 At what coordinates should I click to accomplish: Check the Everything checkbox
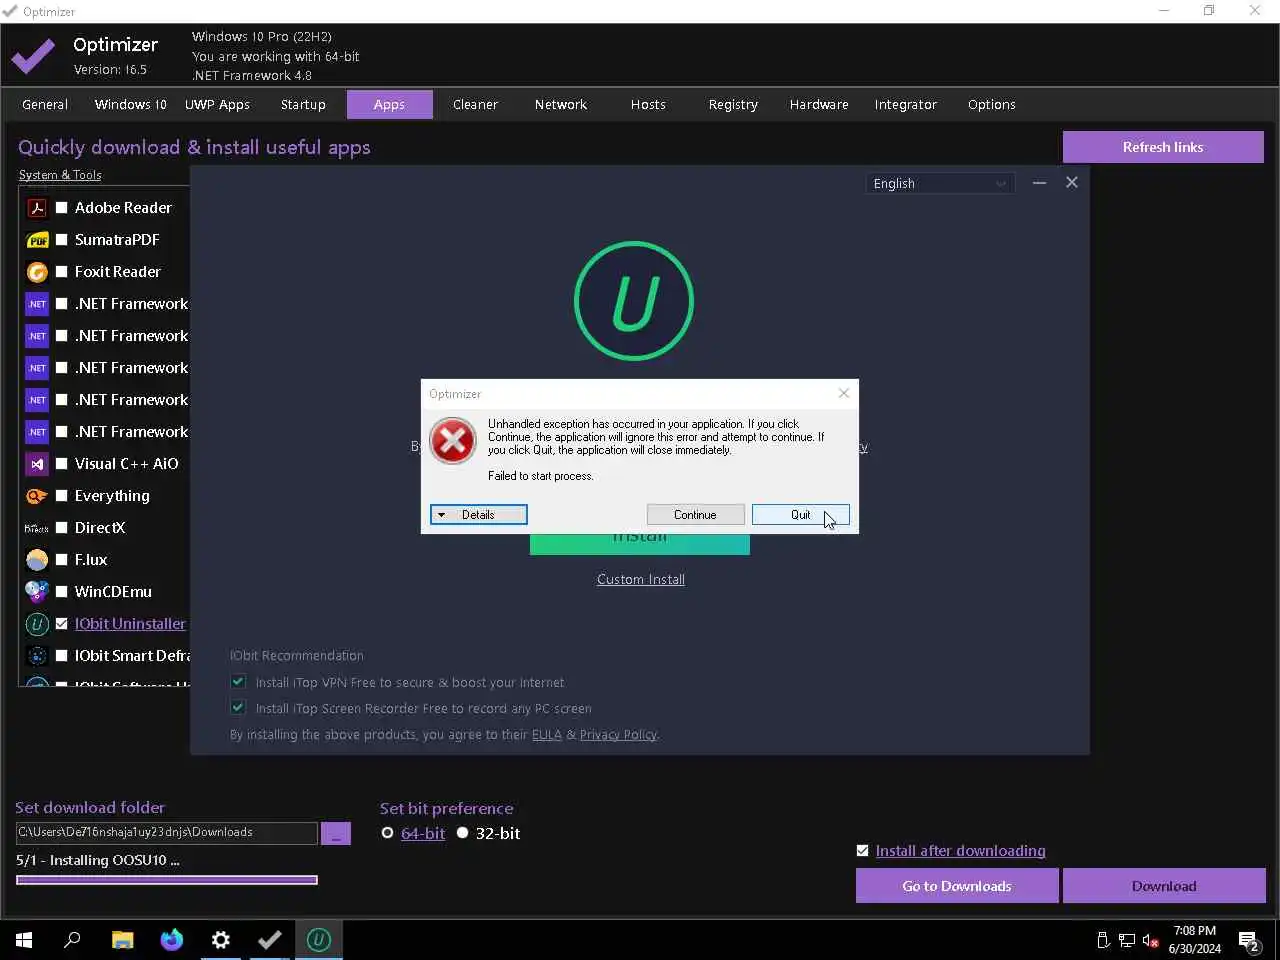click(62, 496)
